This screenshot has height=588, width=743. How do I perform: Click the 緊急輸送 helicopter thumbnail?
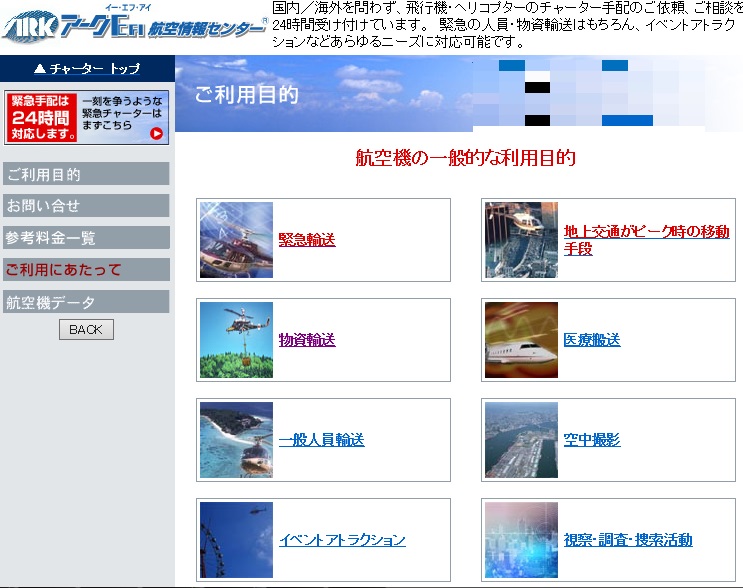click(236, 240)
